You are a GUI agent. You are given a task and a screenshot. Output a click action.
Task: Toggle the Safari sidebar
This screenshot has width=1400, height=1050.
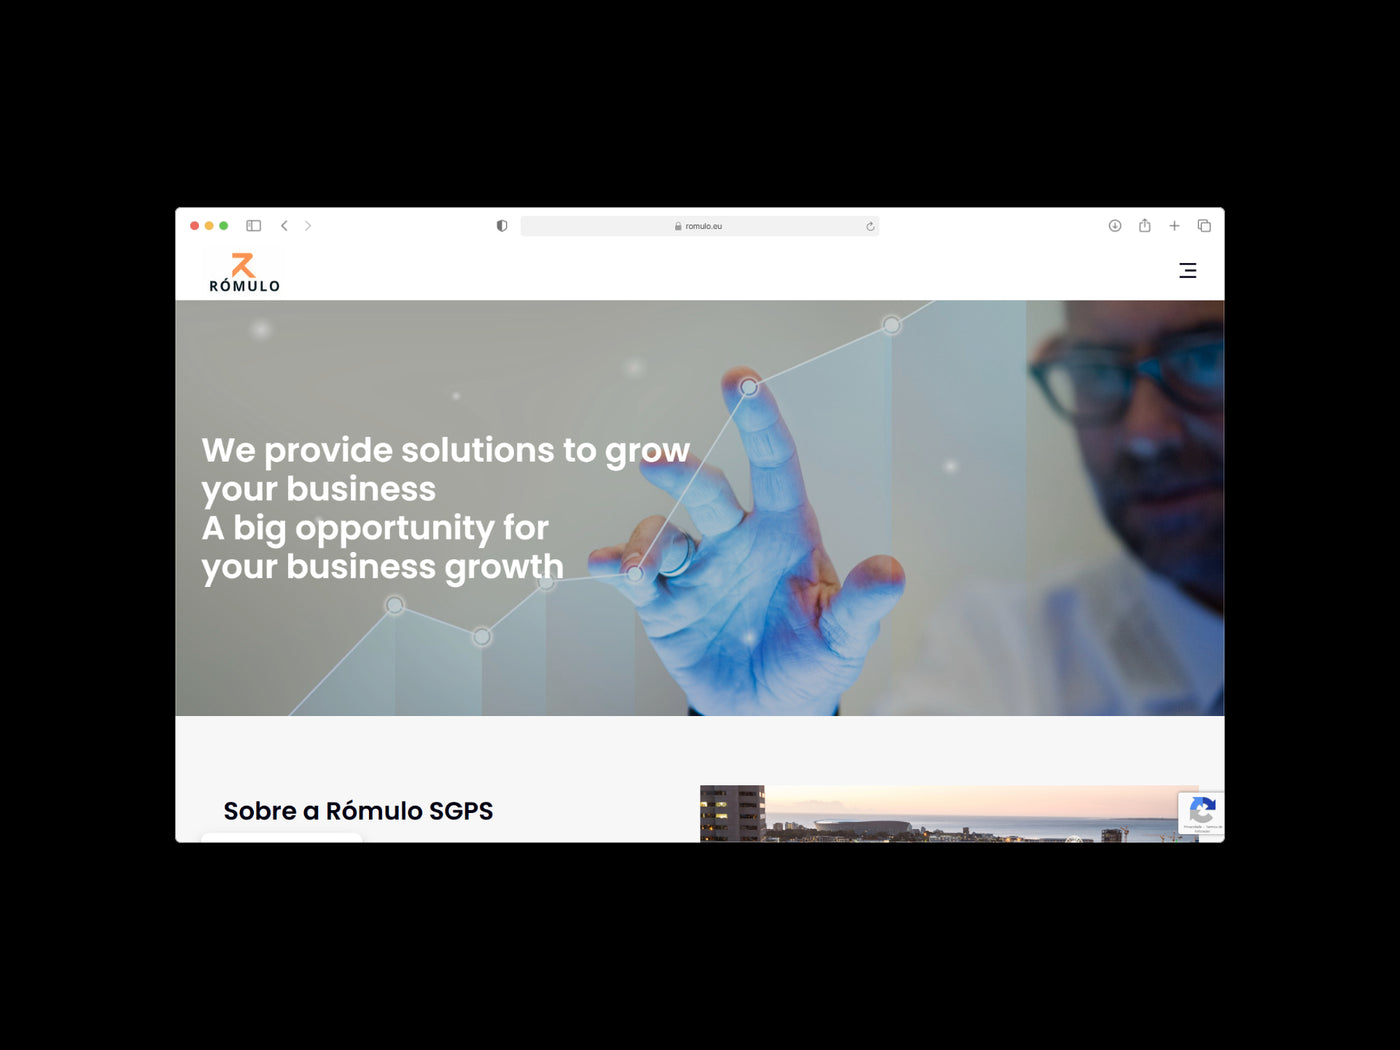pos(254,226)
